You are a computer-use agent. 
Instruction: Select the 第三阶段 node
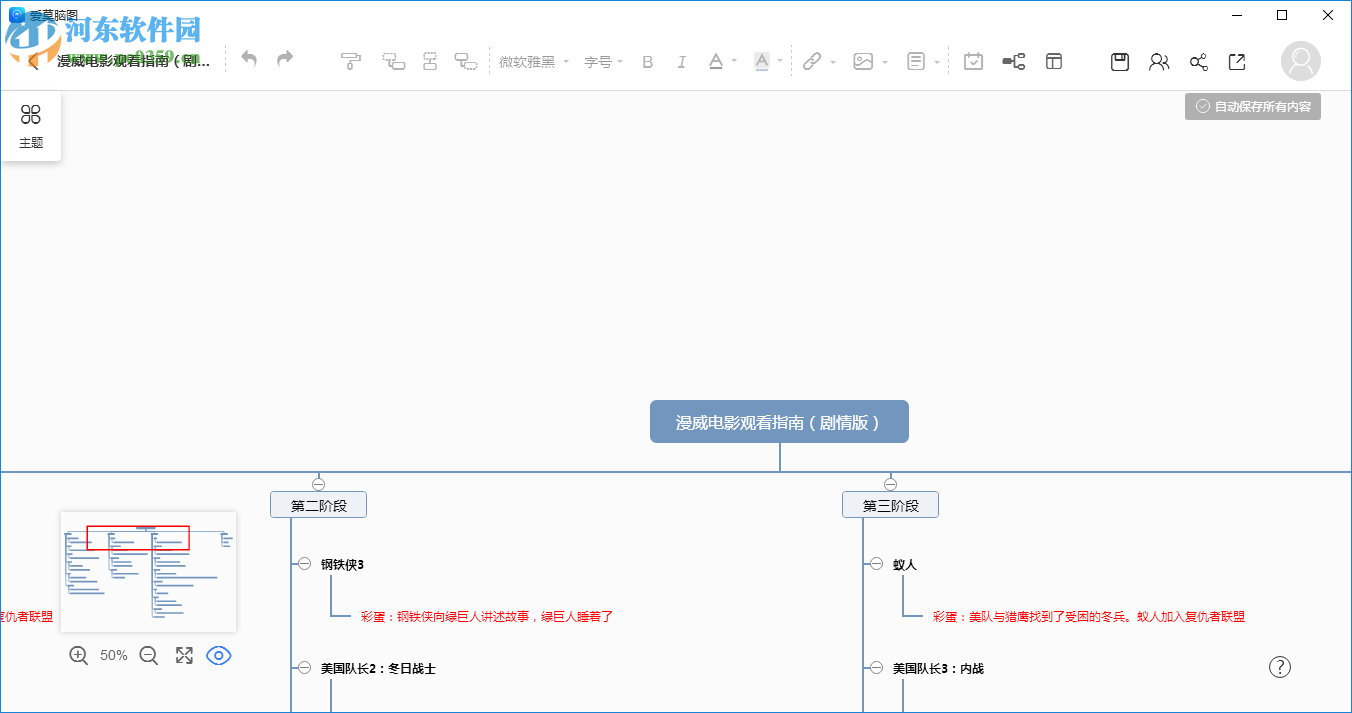pyautogui.click(x=890, y=505)
